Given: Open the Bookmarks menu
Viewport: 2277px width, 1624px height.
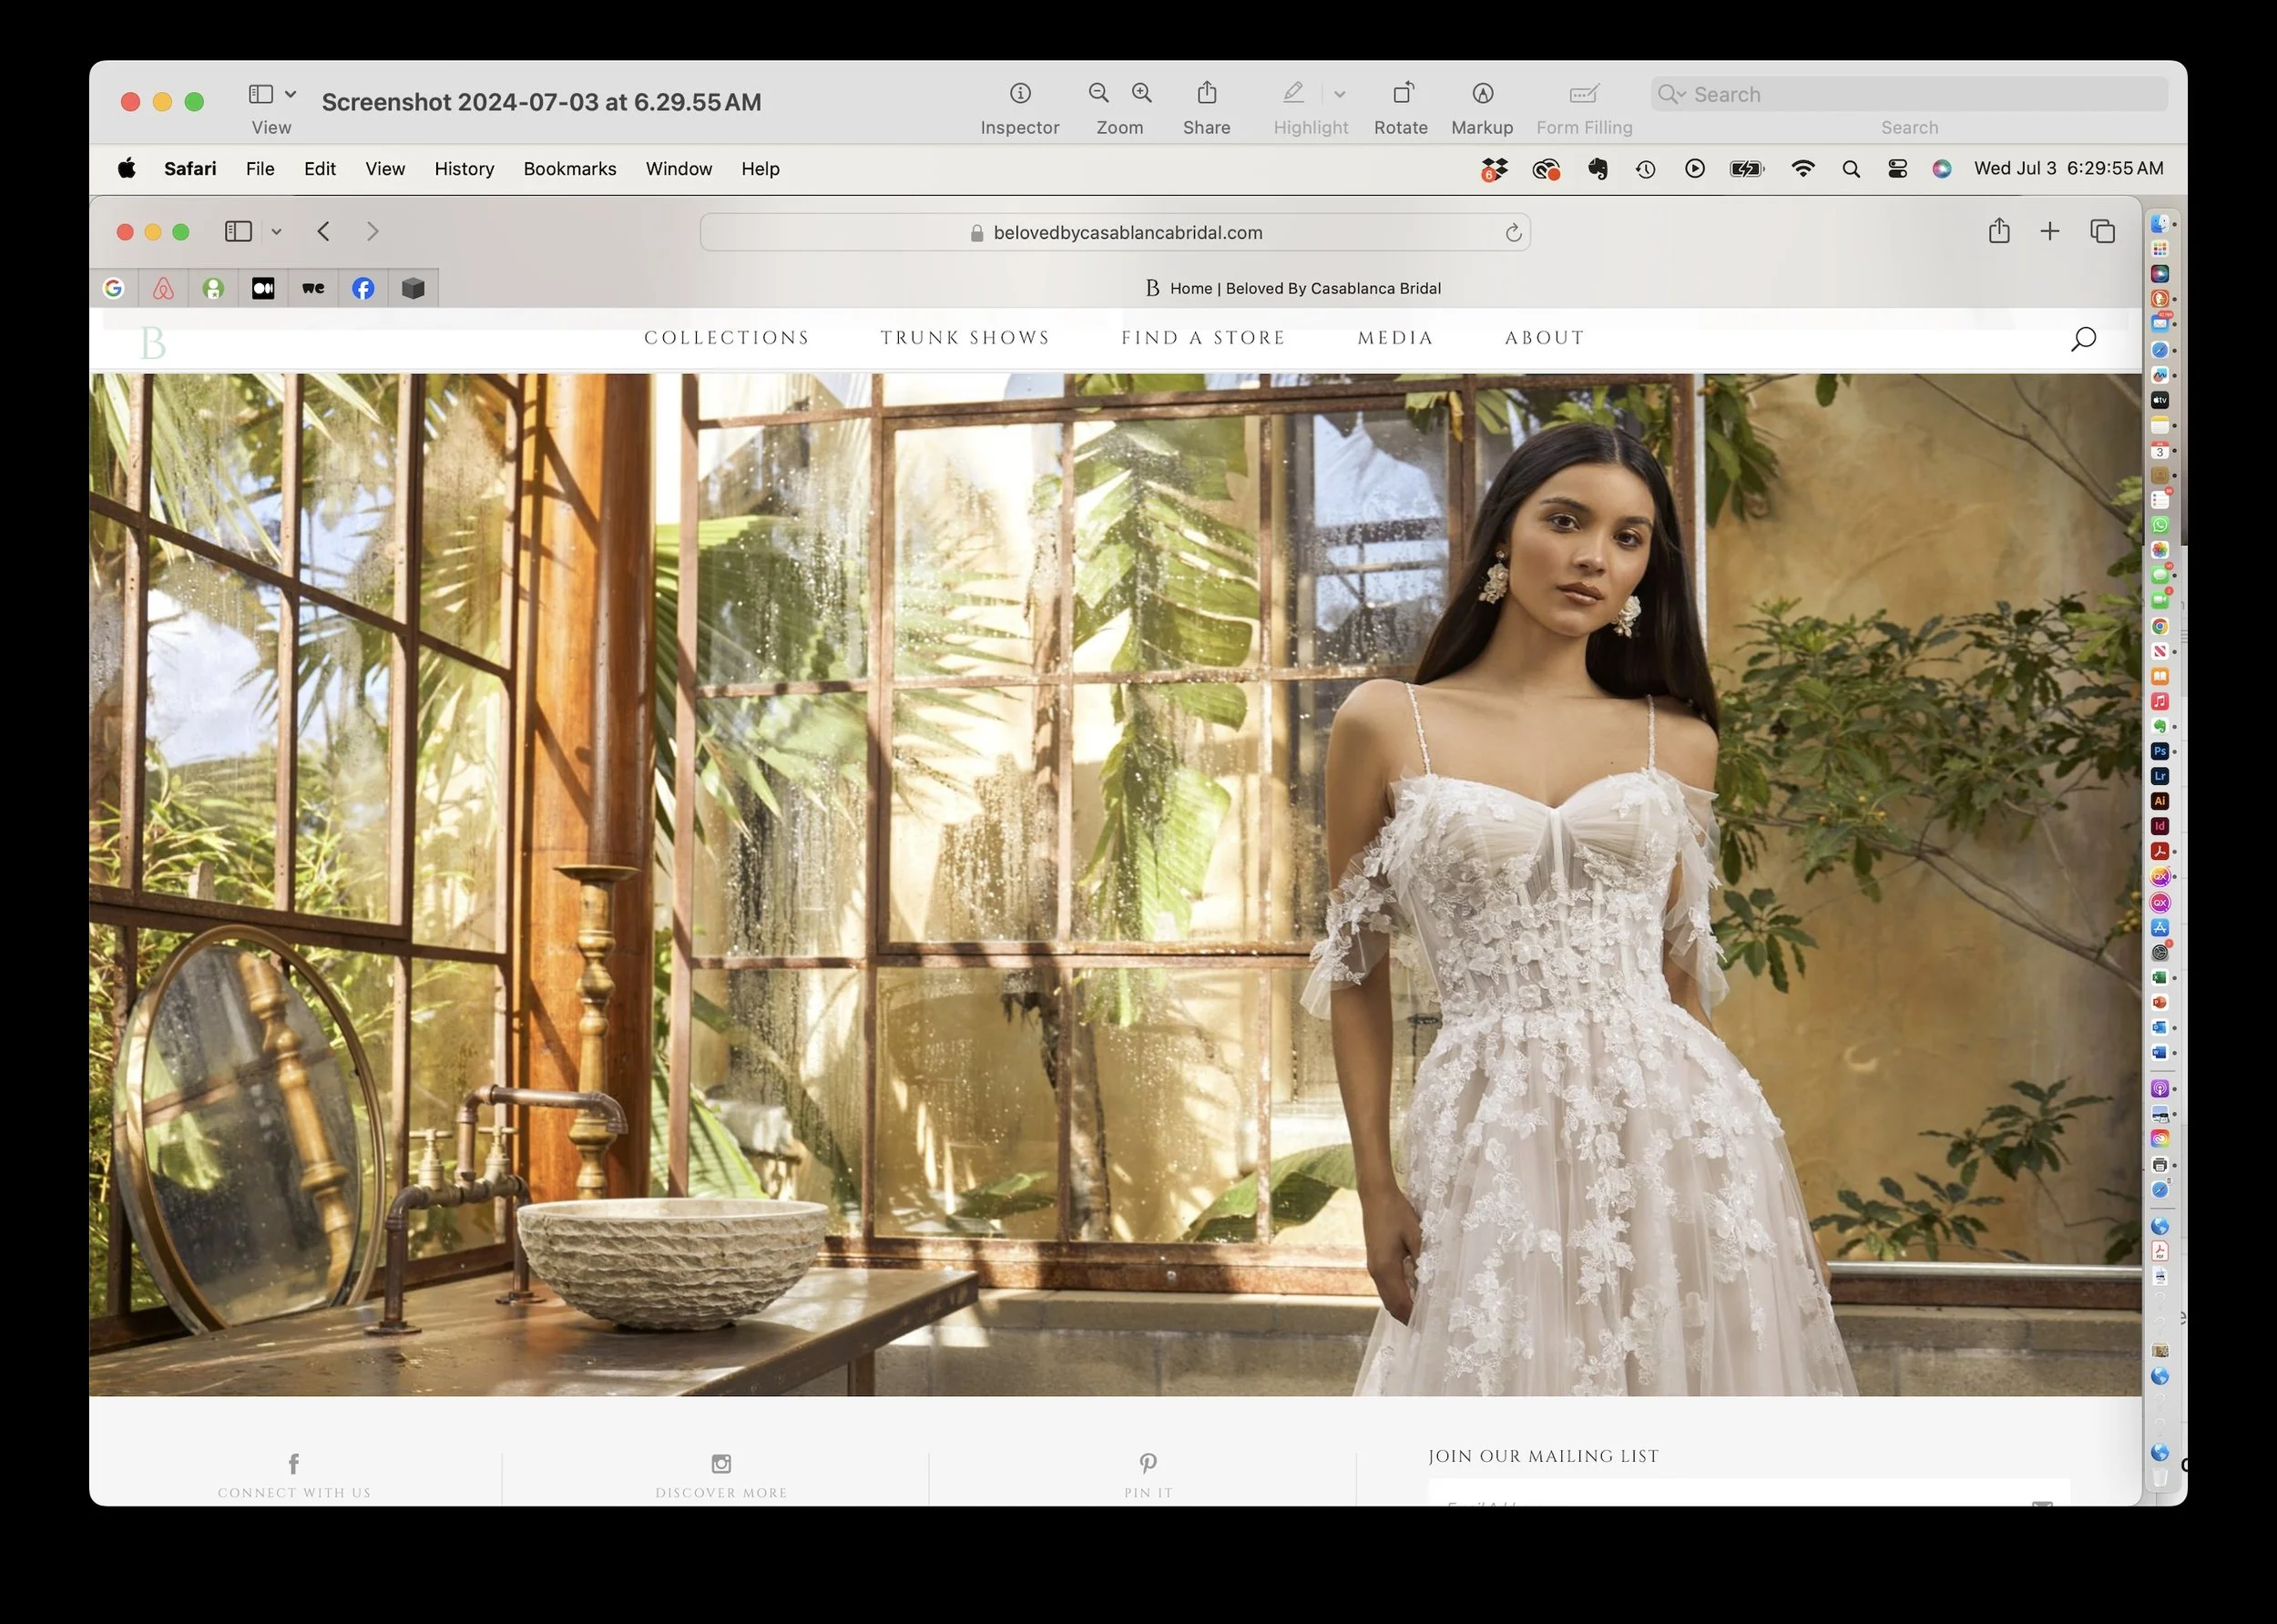Looking at the screenshot, I should (569, 169).
